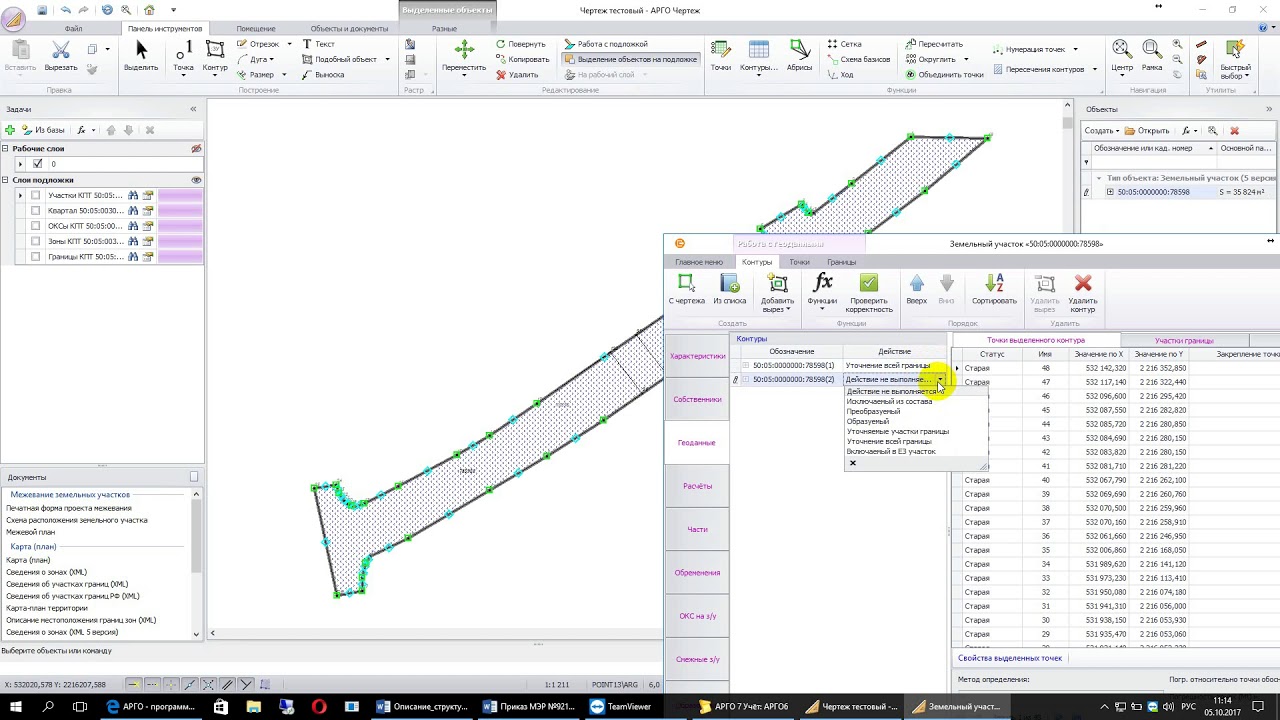Viewport: 1280px width, 720px height.
Task: Toggle Сетка grid function
Action: [844, 44]
